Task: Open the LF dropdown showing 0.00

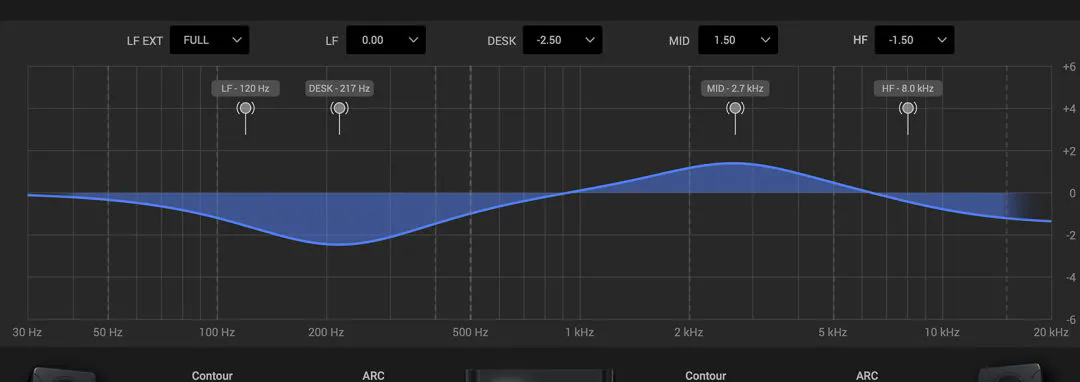Action: 386,40
